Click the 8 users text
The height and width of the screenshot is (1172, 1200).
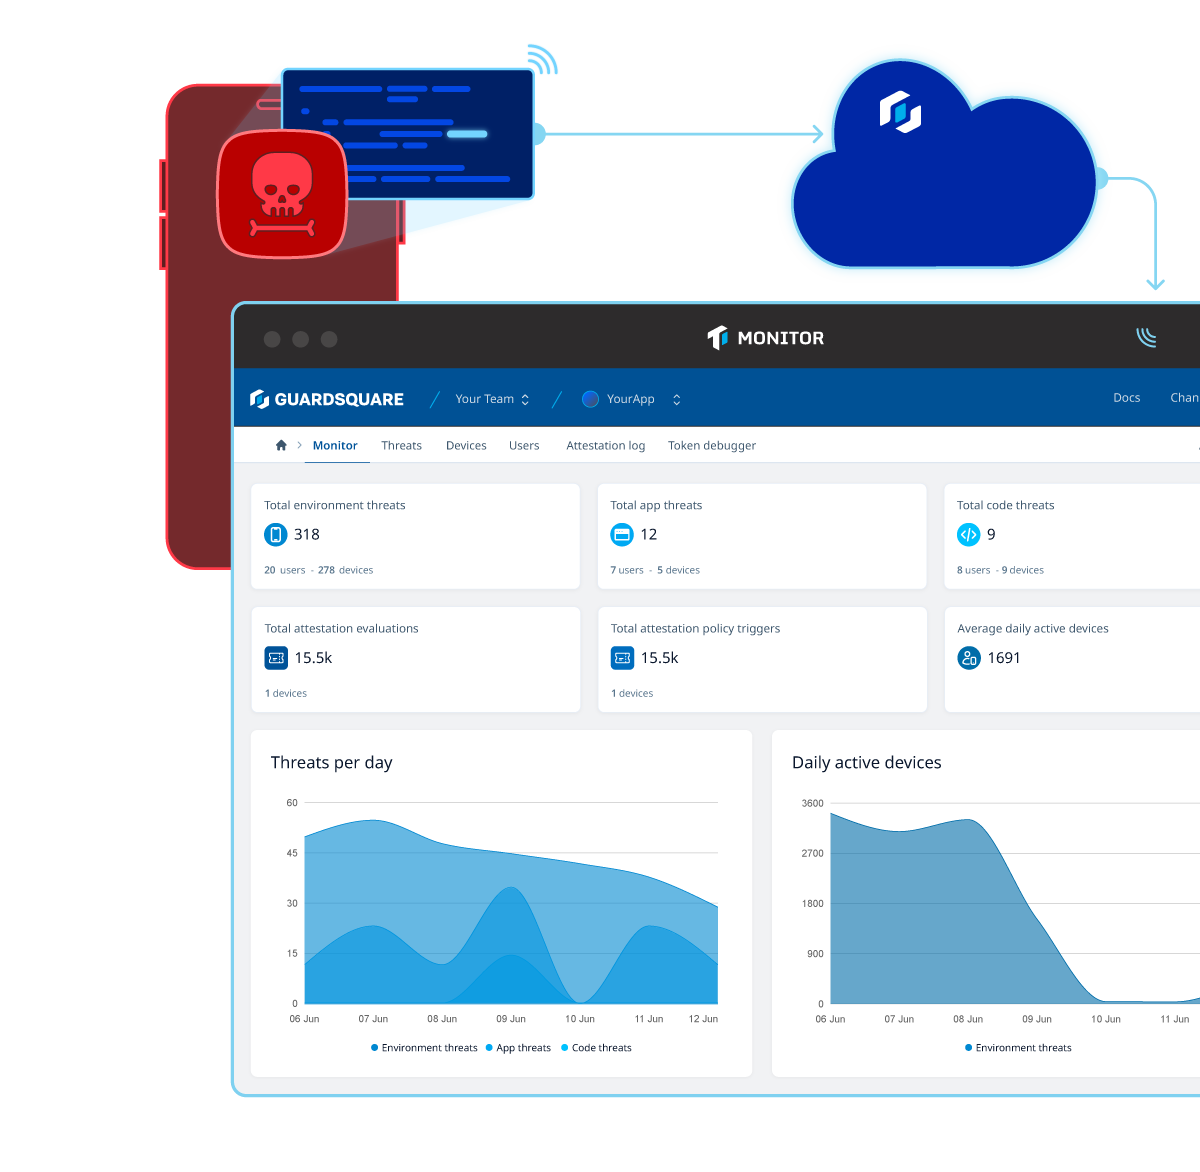[974, 570]
